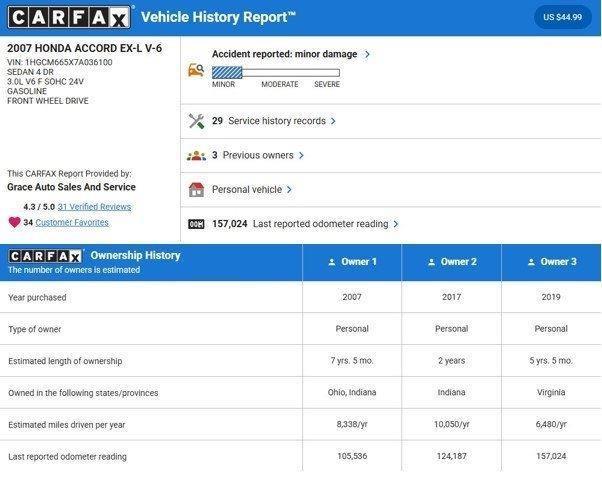The width and height of the screenshot is (602, 484).
Task: Select the Owner 1 column header
Action: (x=352, y=262)
